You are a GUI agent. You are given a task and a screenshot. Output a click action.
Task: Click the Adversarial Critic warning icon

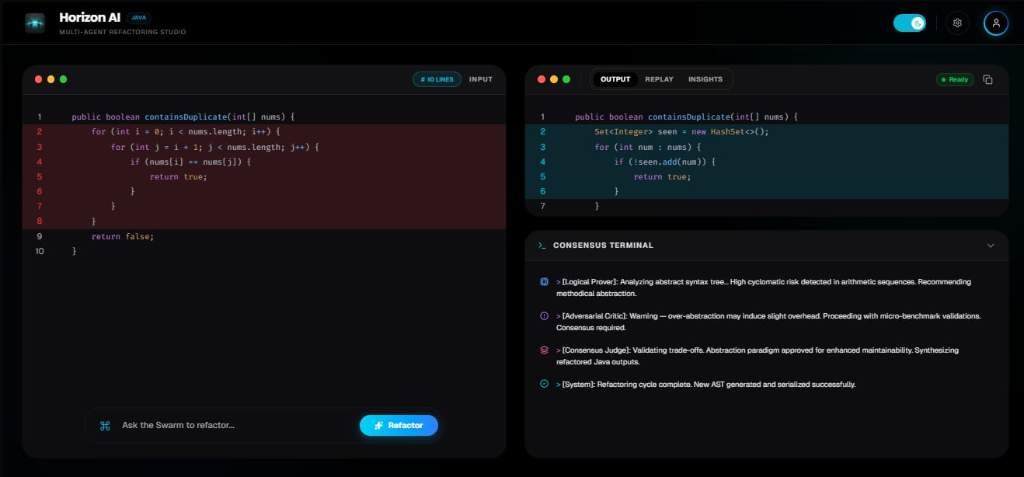click(x=544, y=316)
